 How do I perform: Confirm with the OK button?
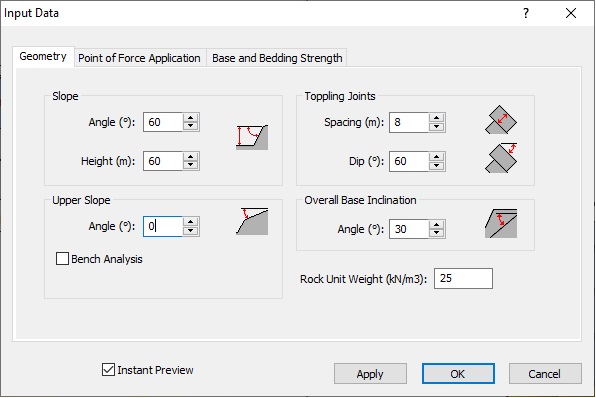(x=458, y=374)
